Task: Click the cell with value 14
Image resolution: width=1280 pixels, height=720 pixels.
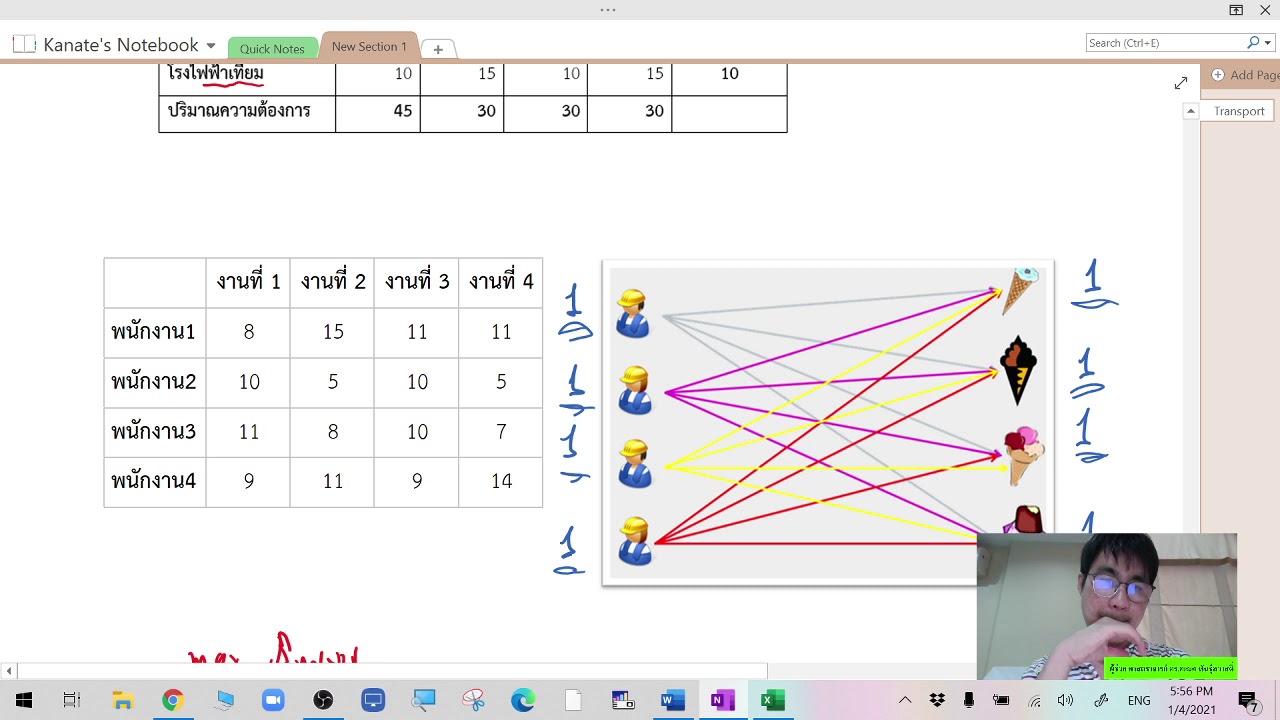Action: (501, 481)
